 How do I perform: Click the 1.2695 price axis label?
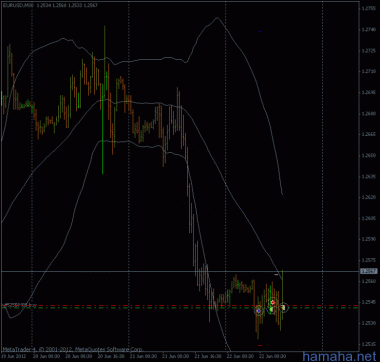point(368,93)
